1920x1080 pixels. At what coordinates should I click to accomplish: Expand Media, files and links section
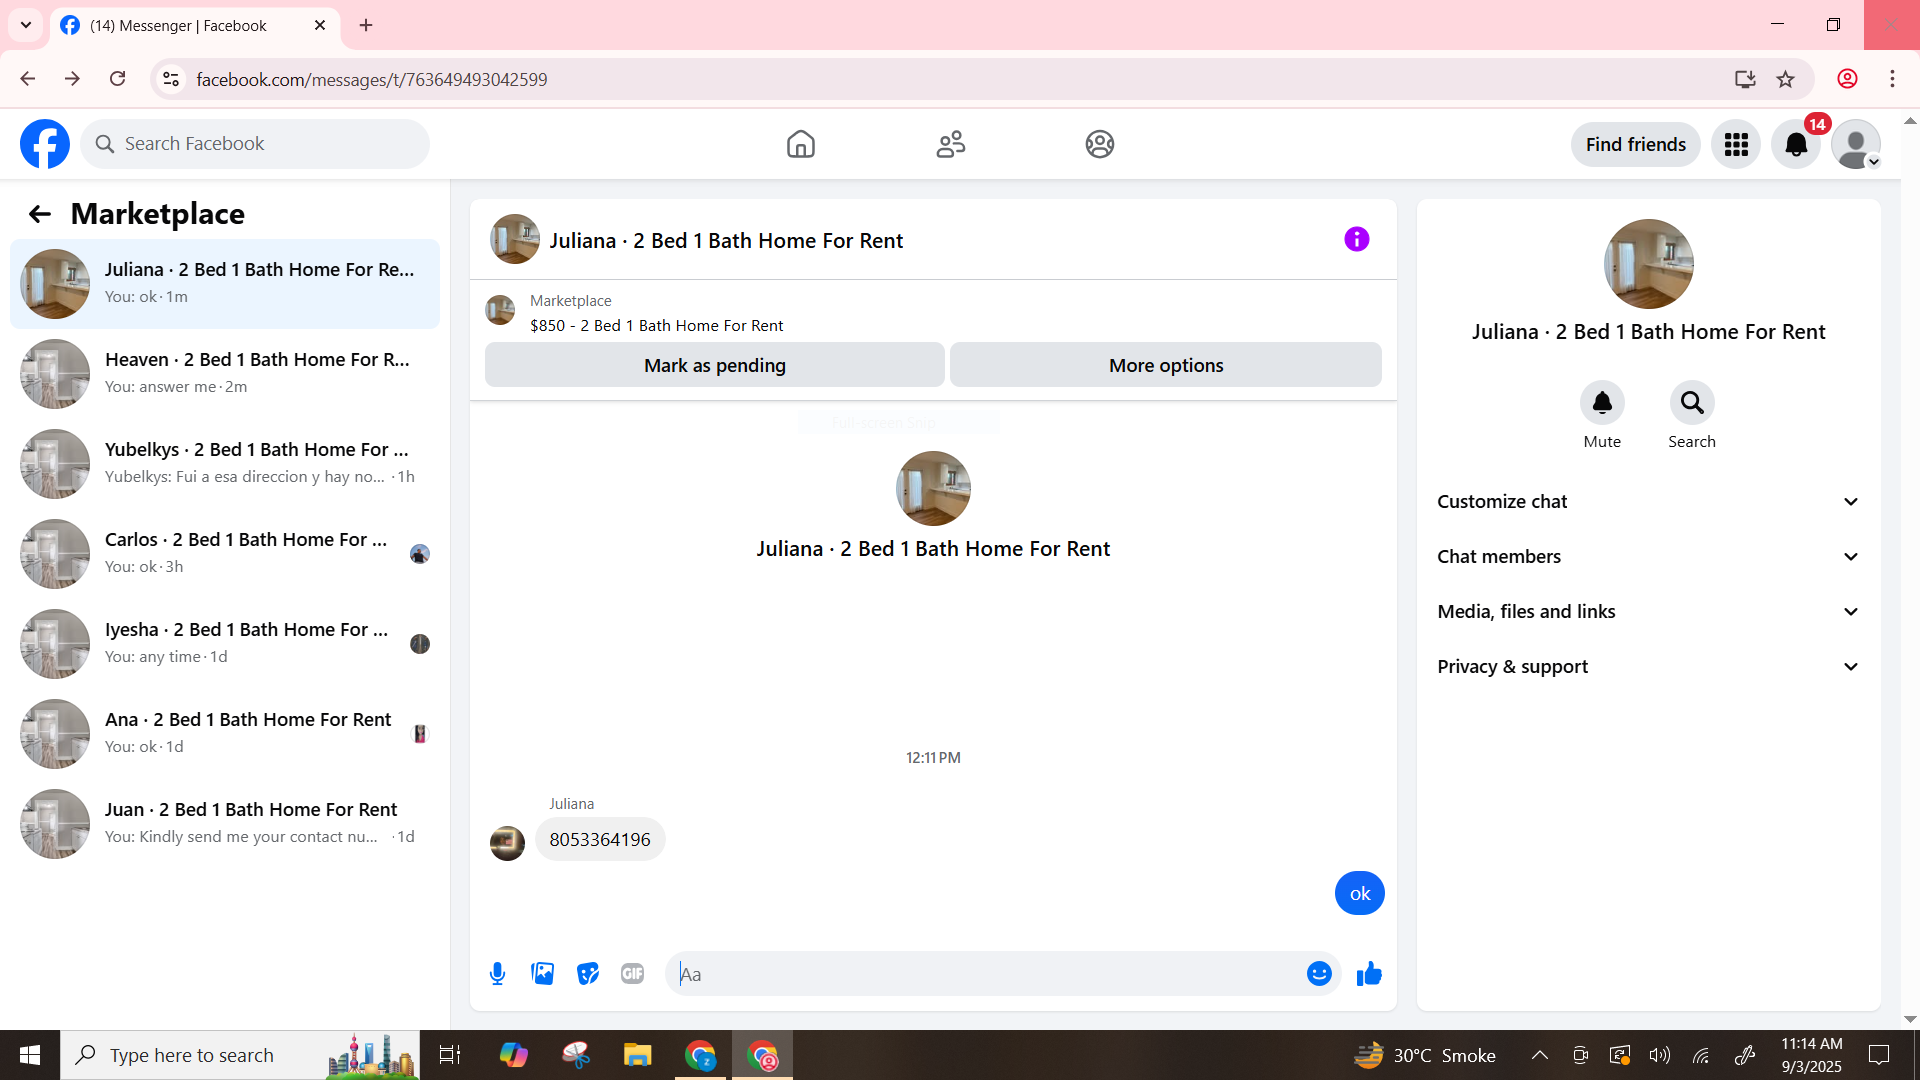tap(1649, 612)
